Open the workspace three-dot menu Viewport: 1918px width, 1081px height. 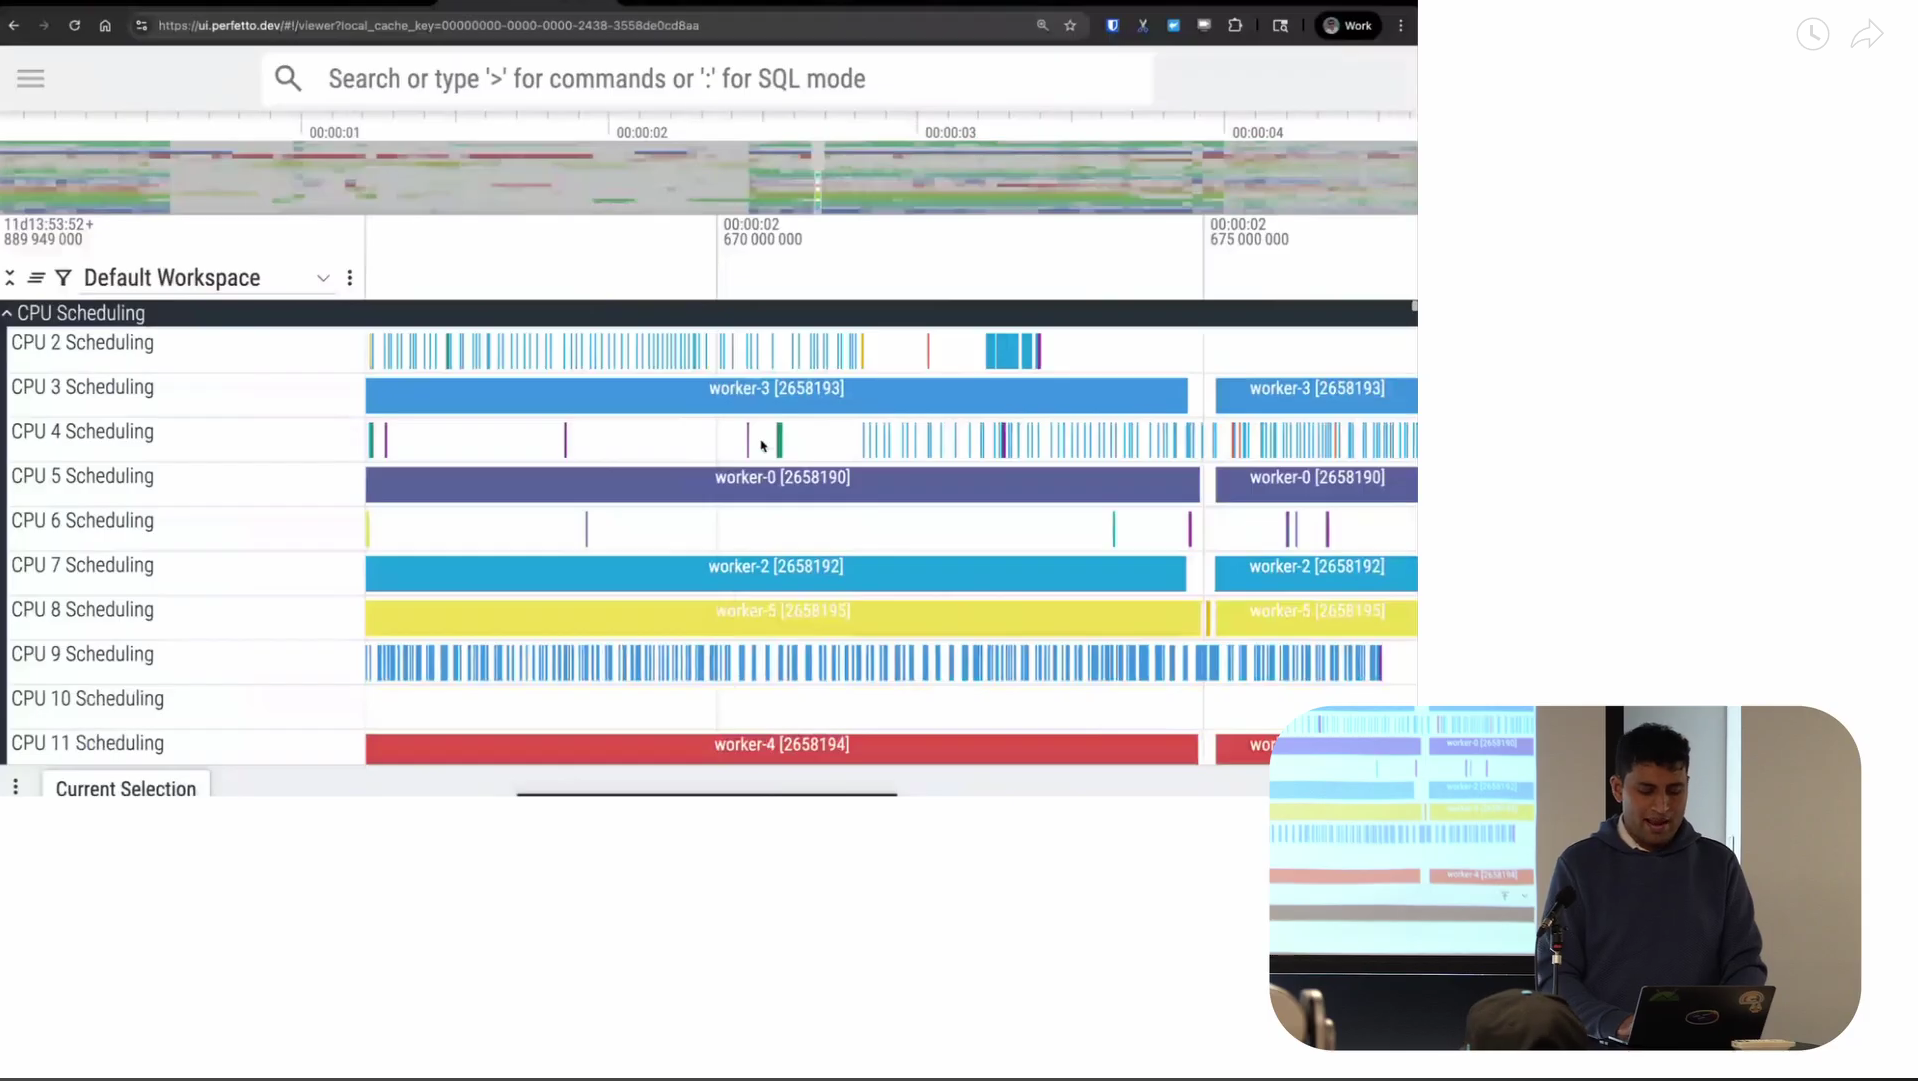[x=350, y=277]
